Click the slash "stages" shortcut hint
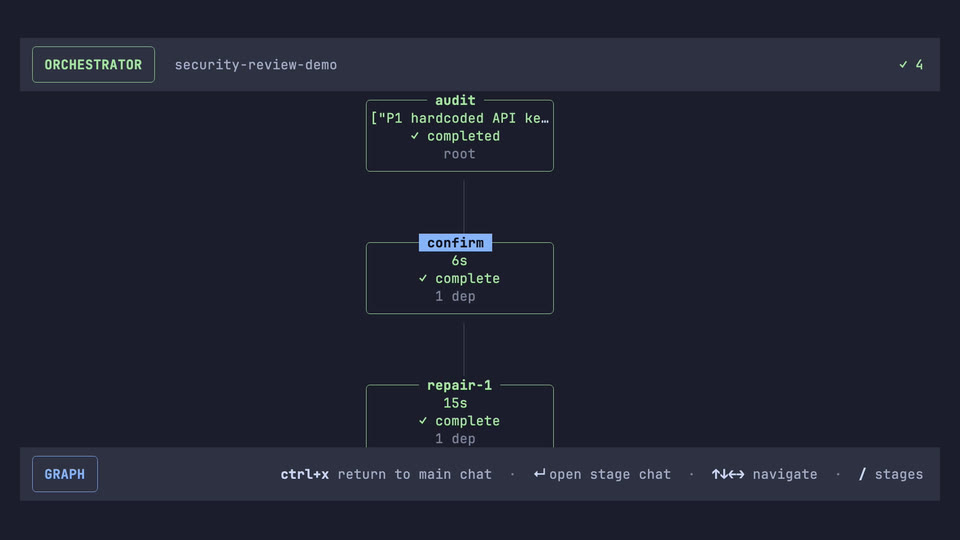This screenshot has height=540, width=960. click(891, 474)
